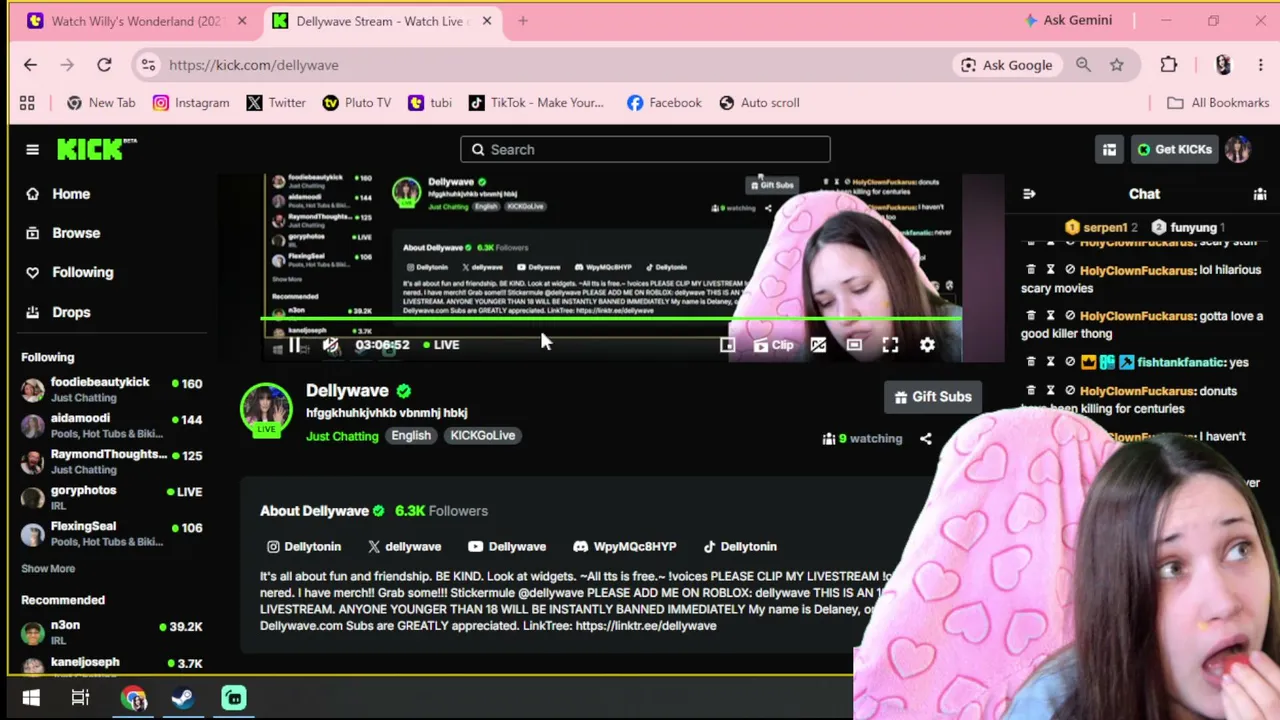This screenshot has height=720, width=1280.
Task: Open Dellywave's Instagram link Dellytonin
Action: (304, 547)
